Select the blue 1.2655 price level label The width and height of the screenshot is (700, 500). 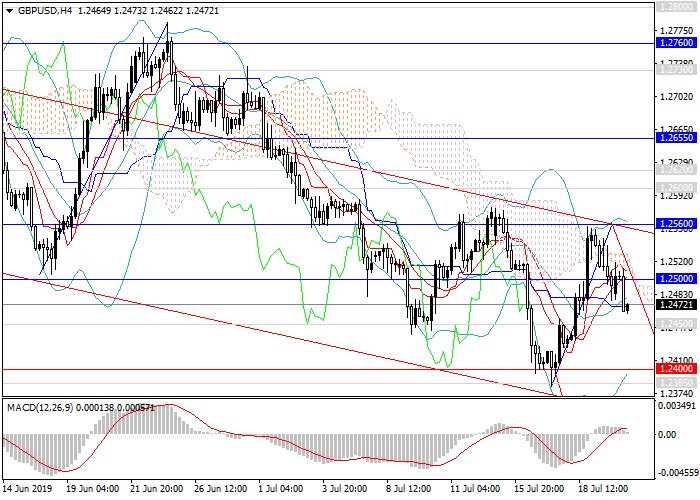click(675, 139)
